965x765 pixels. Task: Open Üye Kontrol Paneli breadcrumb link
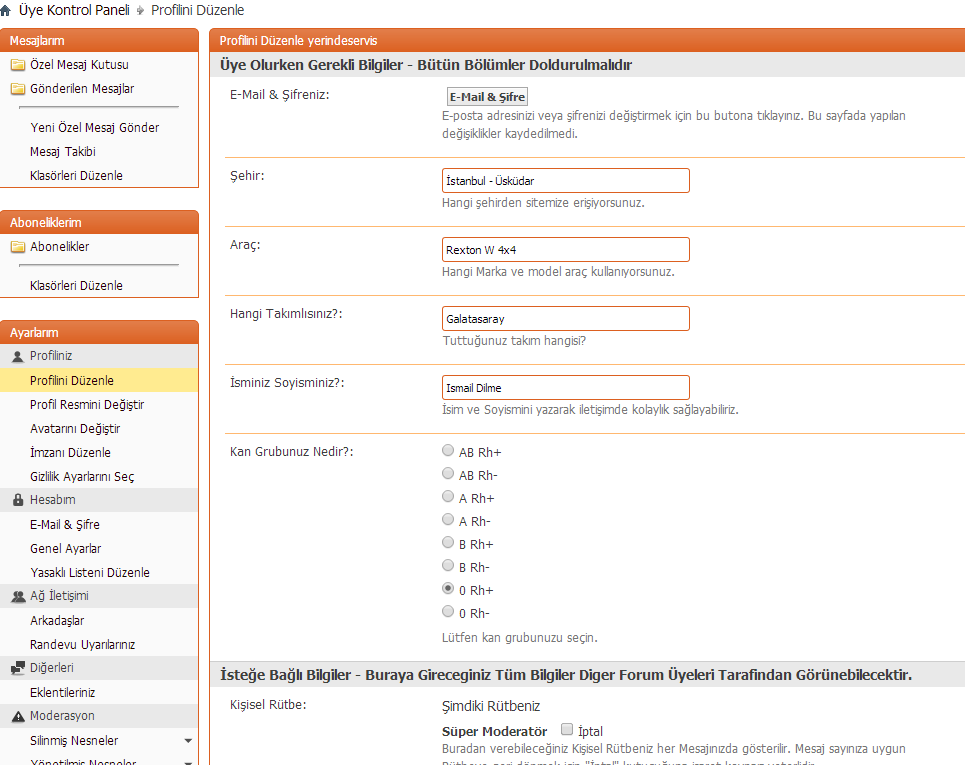pyautogui.click(x=74, y=10)
